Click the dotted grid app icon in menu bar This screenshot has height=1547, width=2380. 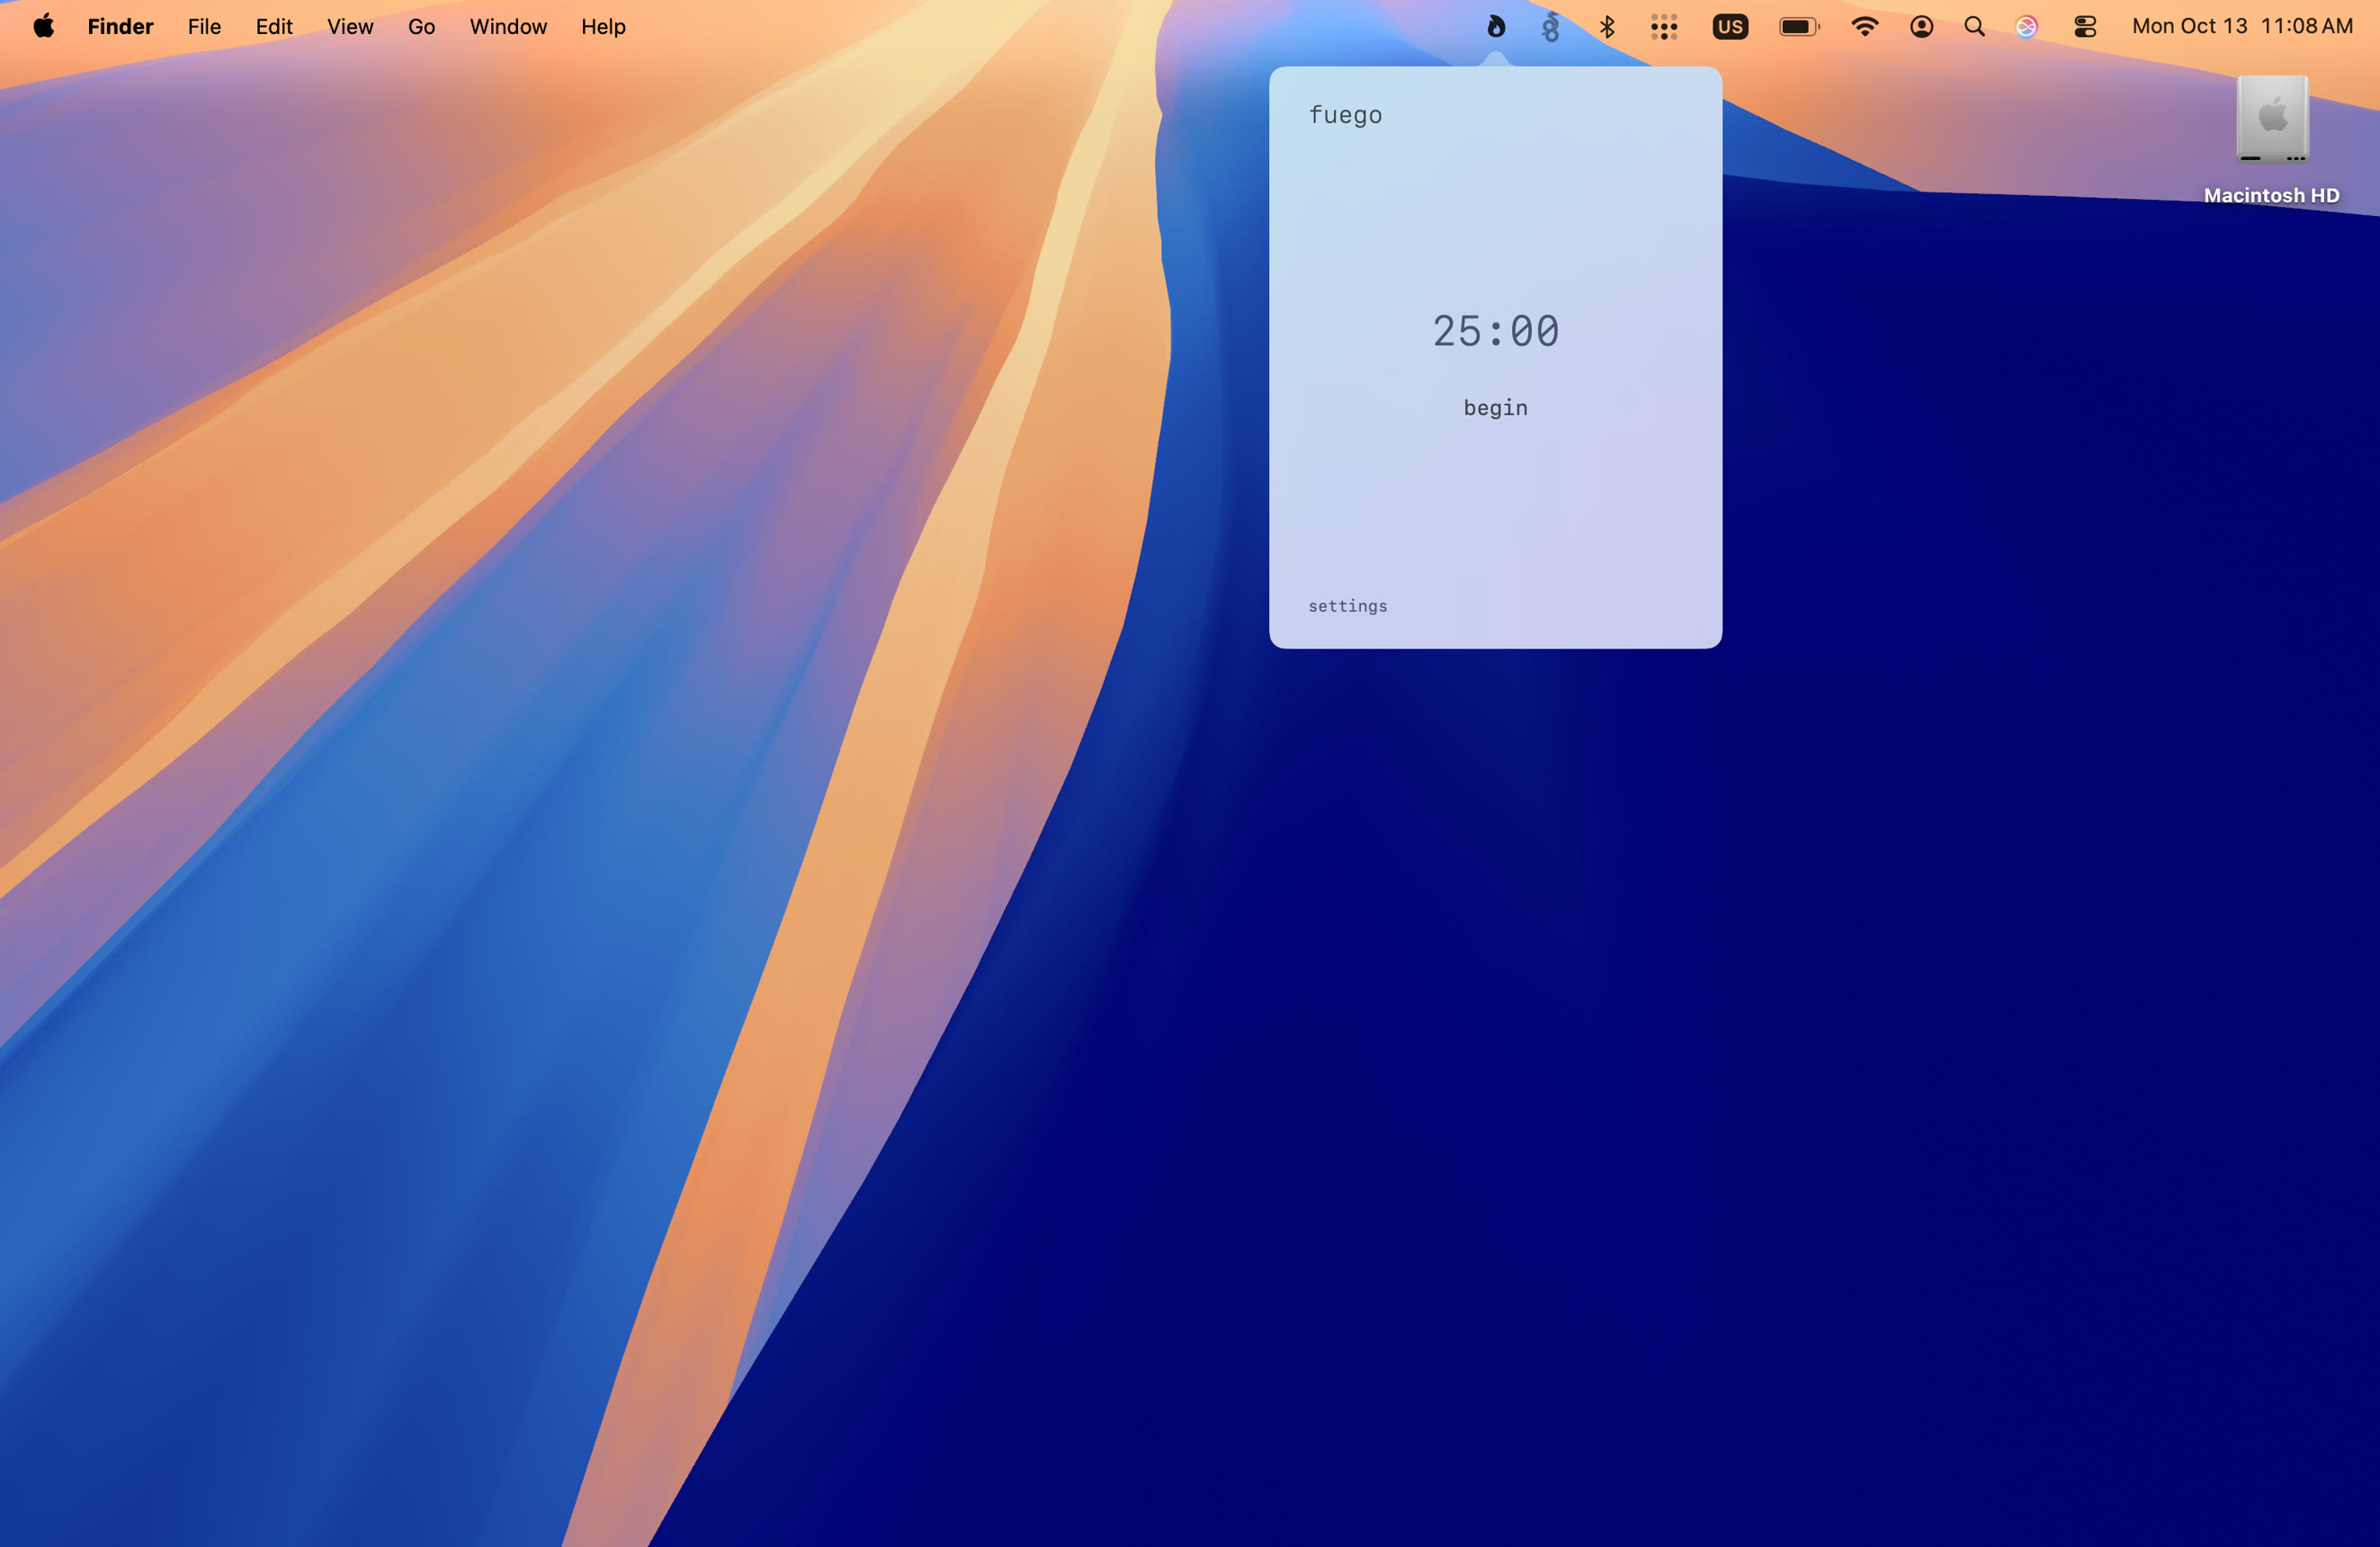click(x=1664, y=27)
